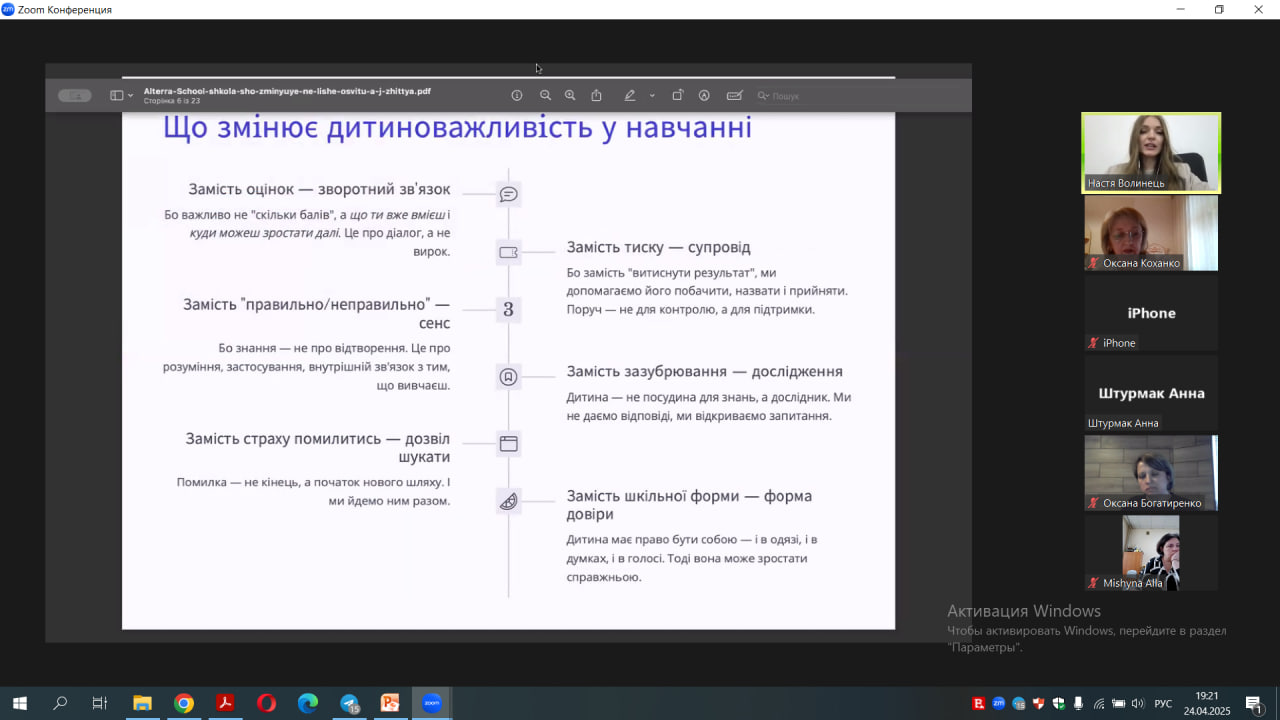Open PowerPoint from taskbar
The width and height of the screenshot is (1280, 720).
pyautogui.click(x=390, y=703)
